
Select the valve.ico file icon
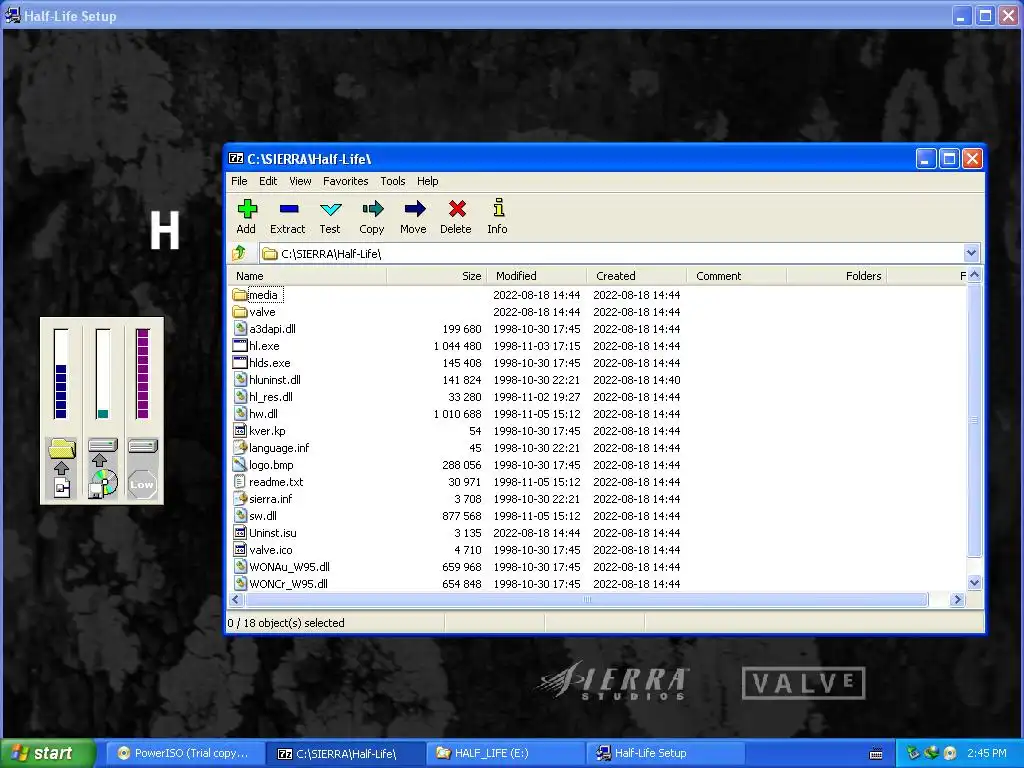tap(240, 550)
